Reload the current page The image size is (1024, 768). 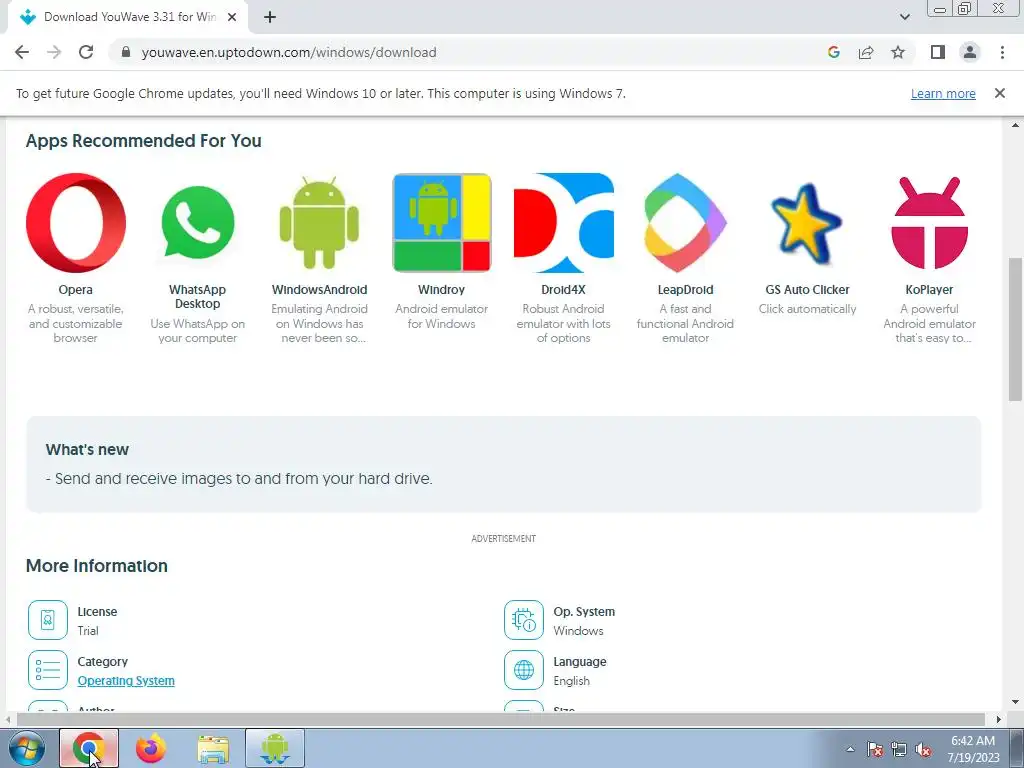[x=86, y=52]
